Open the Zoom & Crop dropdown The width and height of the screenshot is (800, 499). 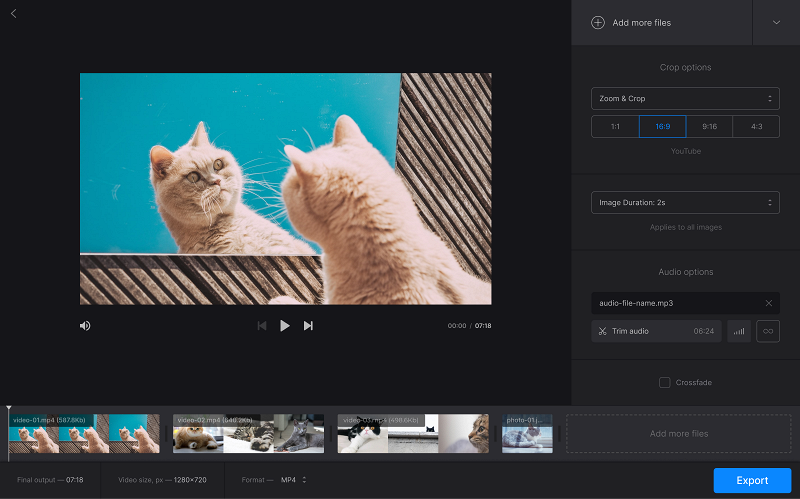coord(685,98)
